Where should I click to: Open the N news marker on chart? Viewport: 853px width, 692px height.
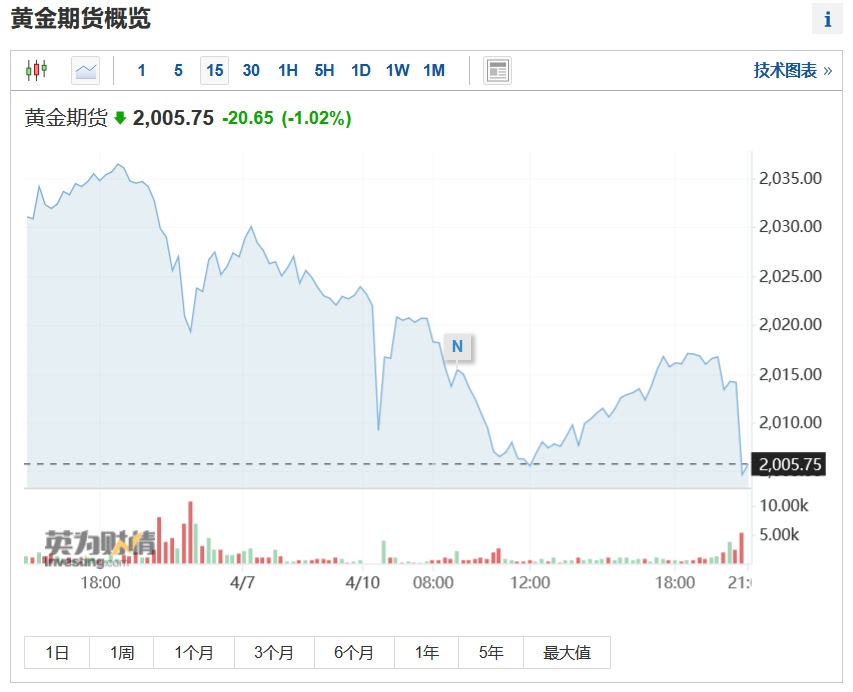coord(458,346)
